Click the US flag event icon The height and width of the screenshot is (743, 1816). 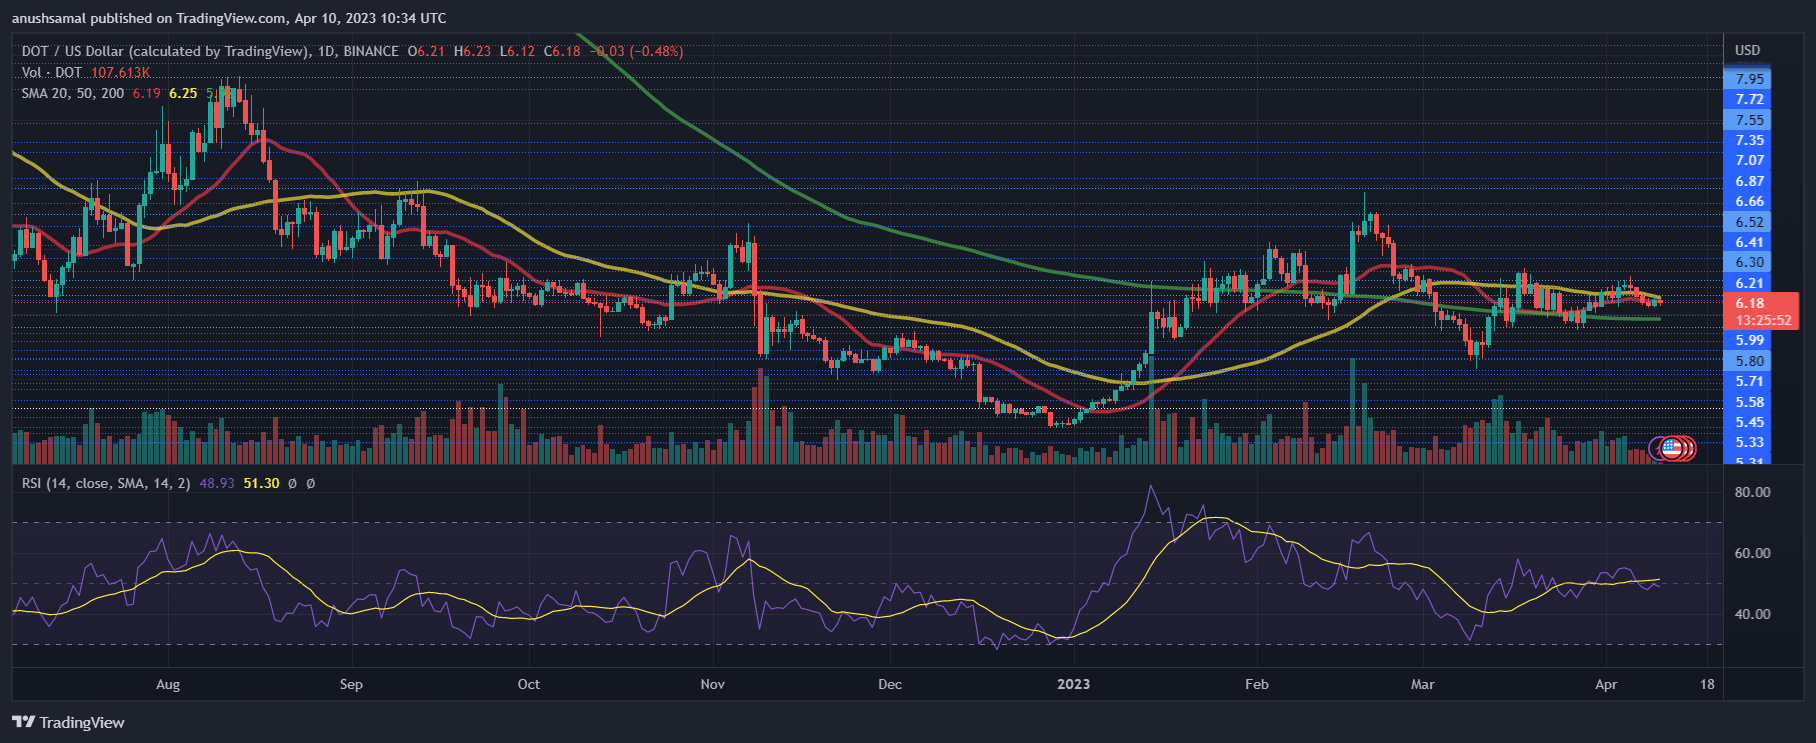1671,448
